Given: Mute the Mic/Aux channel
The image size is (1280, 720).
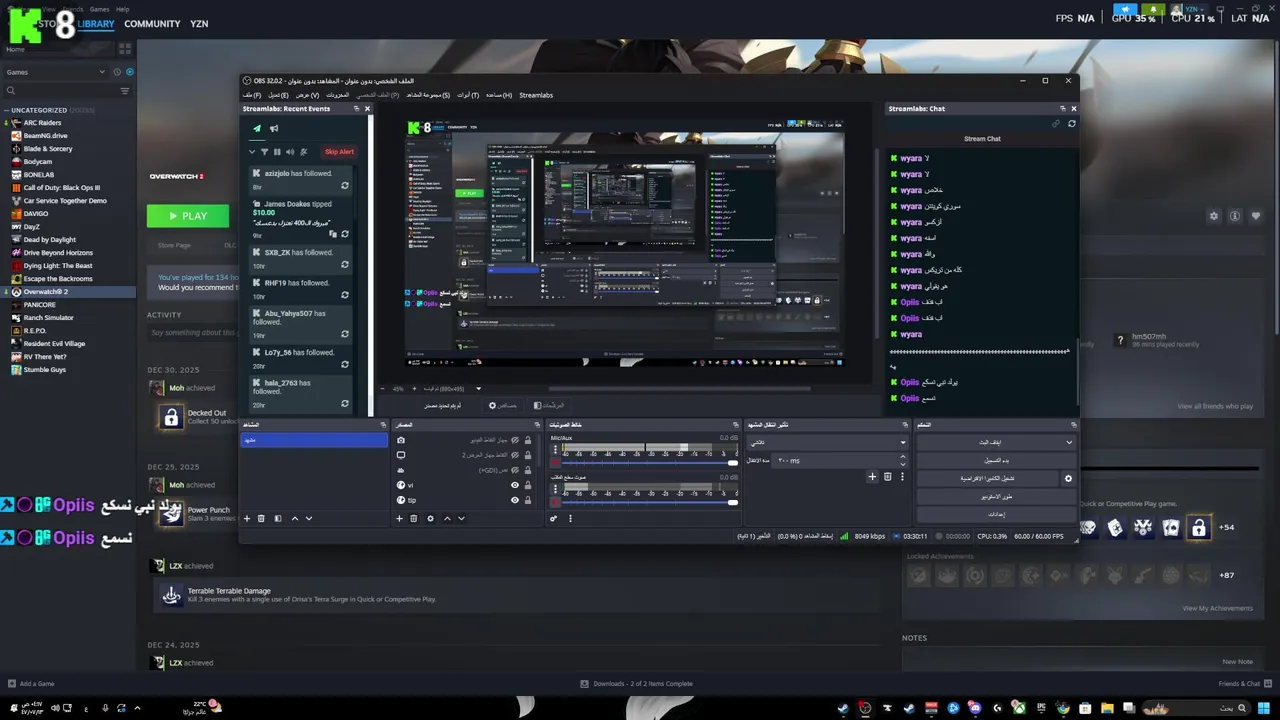Looking at the screenshot, I should coord(555,462).
